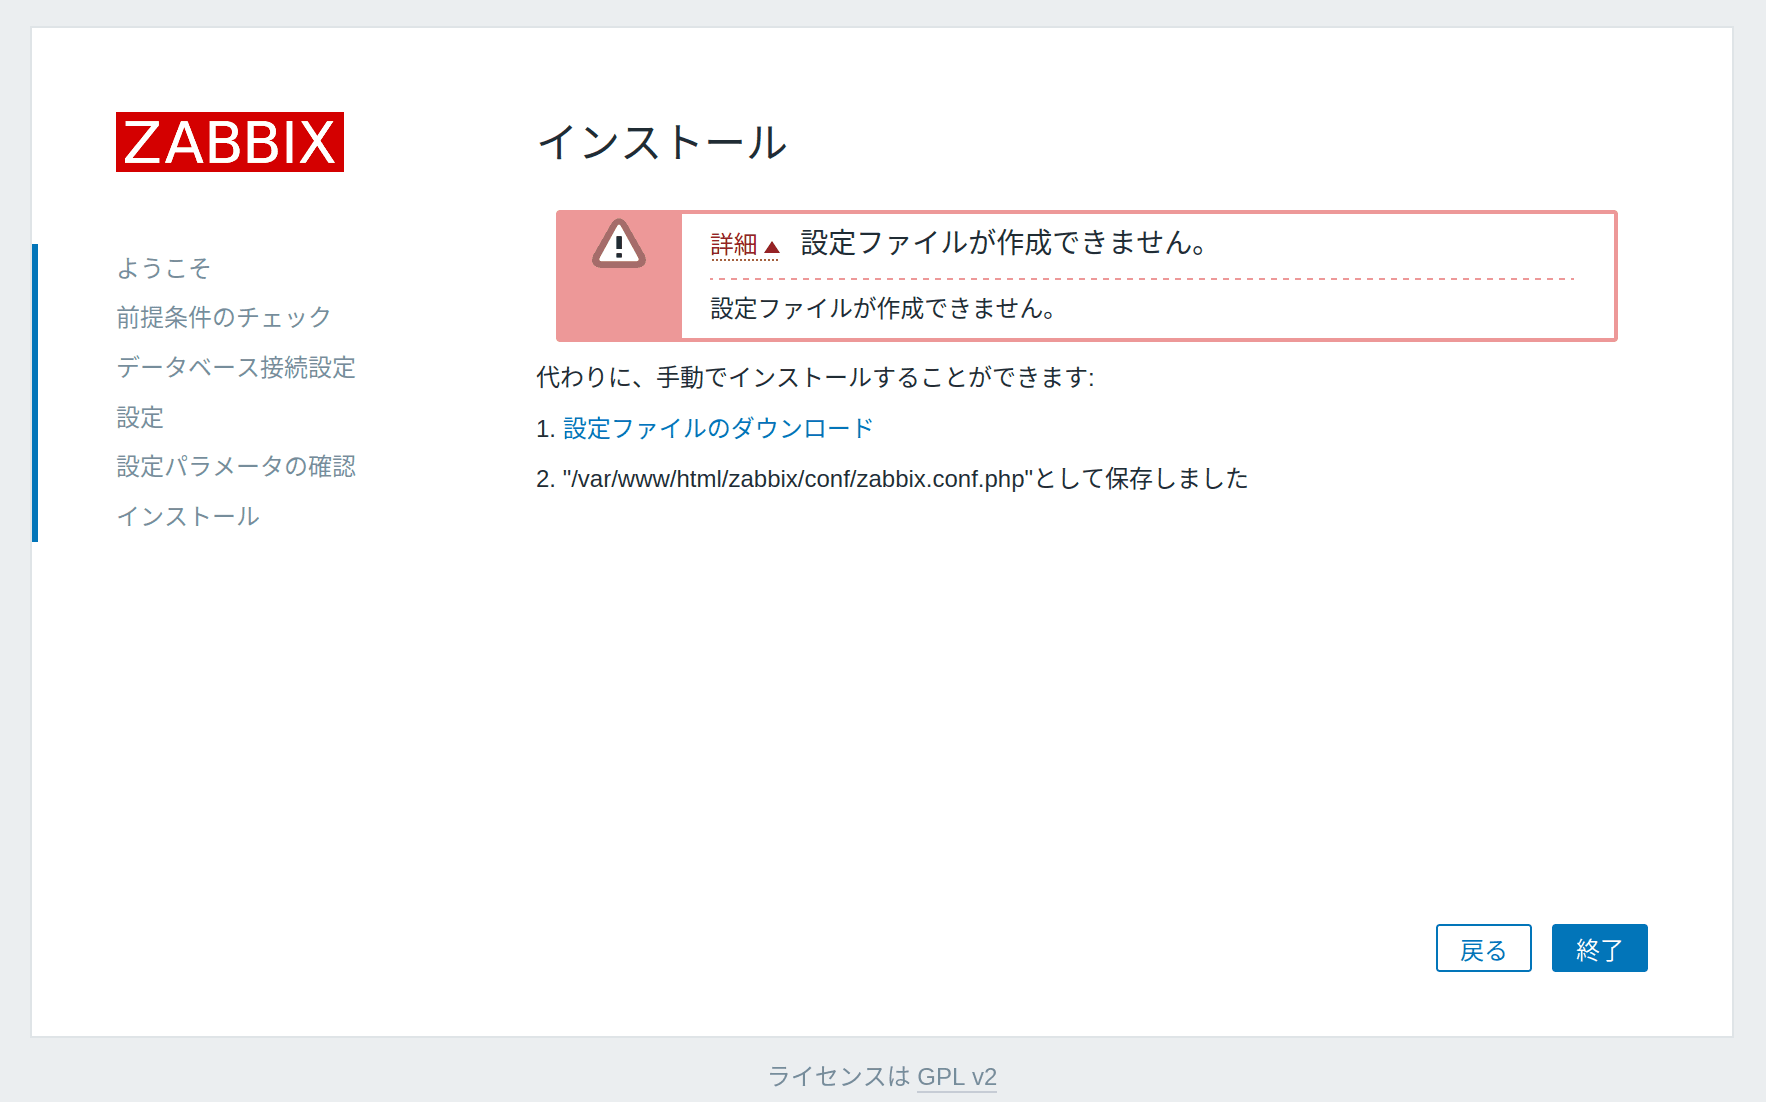Image resolution: width=1766 pixels, height=1102 pixels.
Task: Select the 設定パラメータの確認 step
Action: [235, 466]
